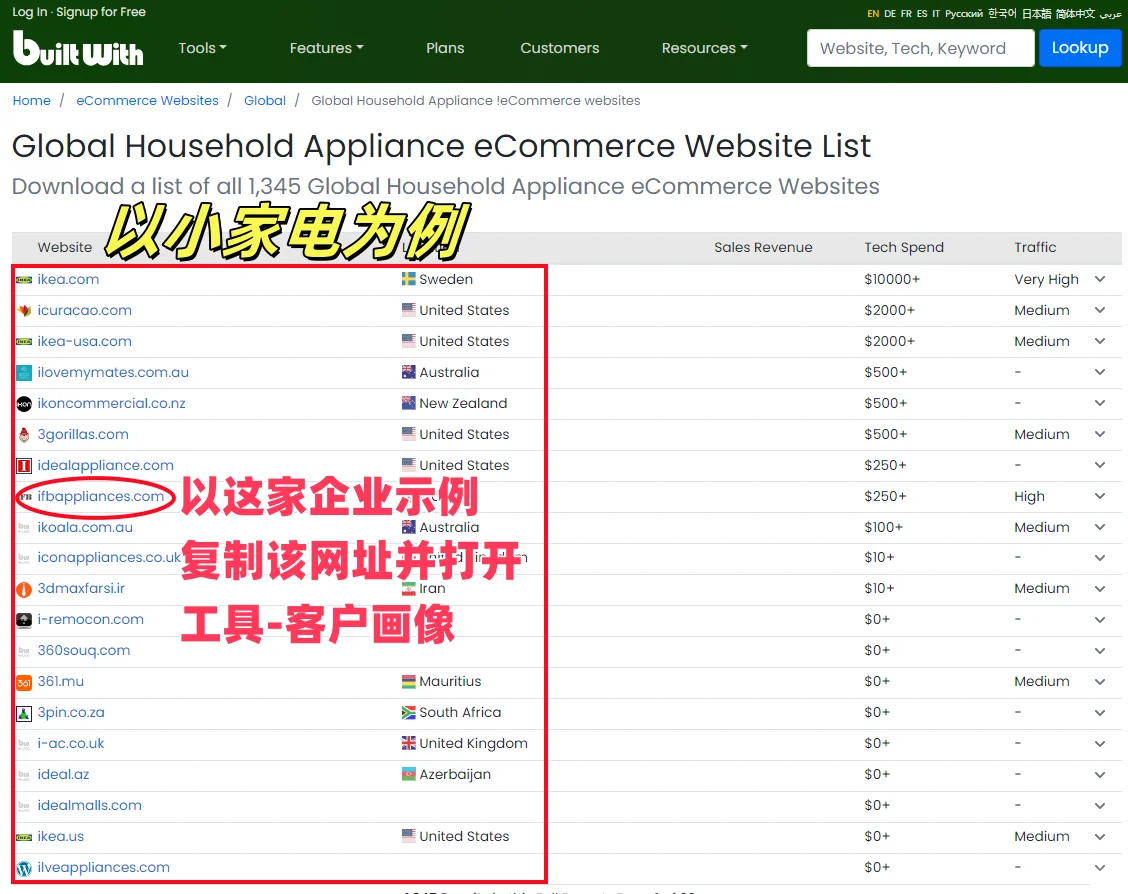
Task: Click the New Zealand flag beside ikoncommercial.co.nz
Action: (x=408, y=403)
